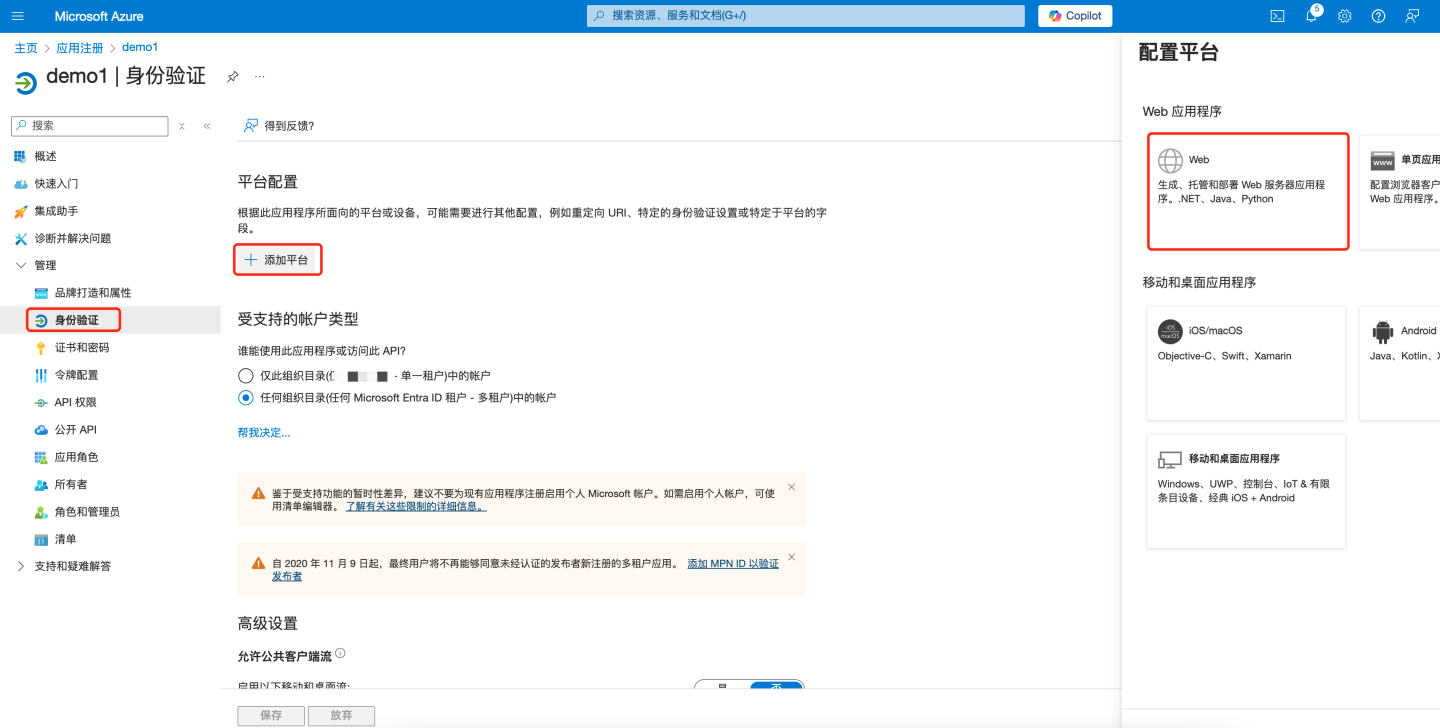Choose the 单页应用 platform card
Screen dimensions: 1440x728
point(1400,191)
